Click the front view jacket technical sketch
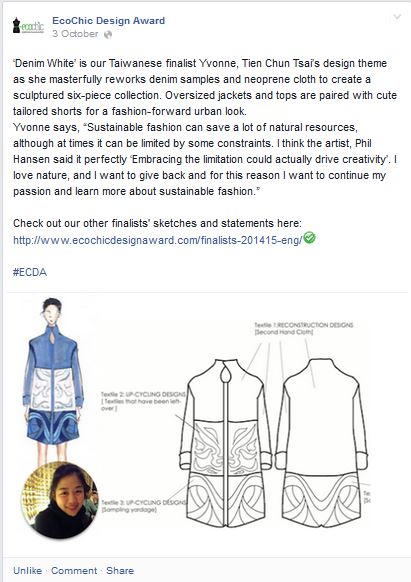 (x=225, y=443)
